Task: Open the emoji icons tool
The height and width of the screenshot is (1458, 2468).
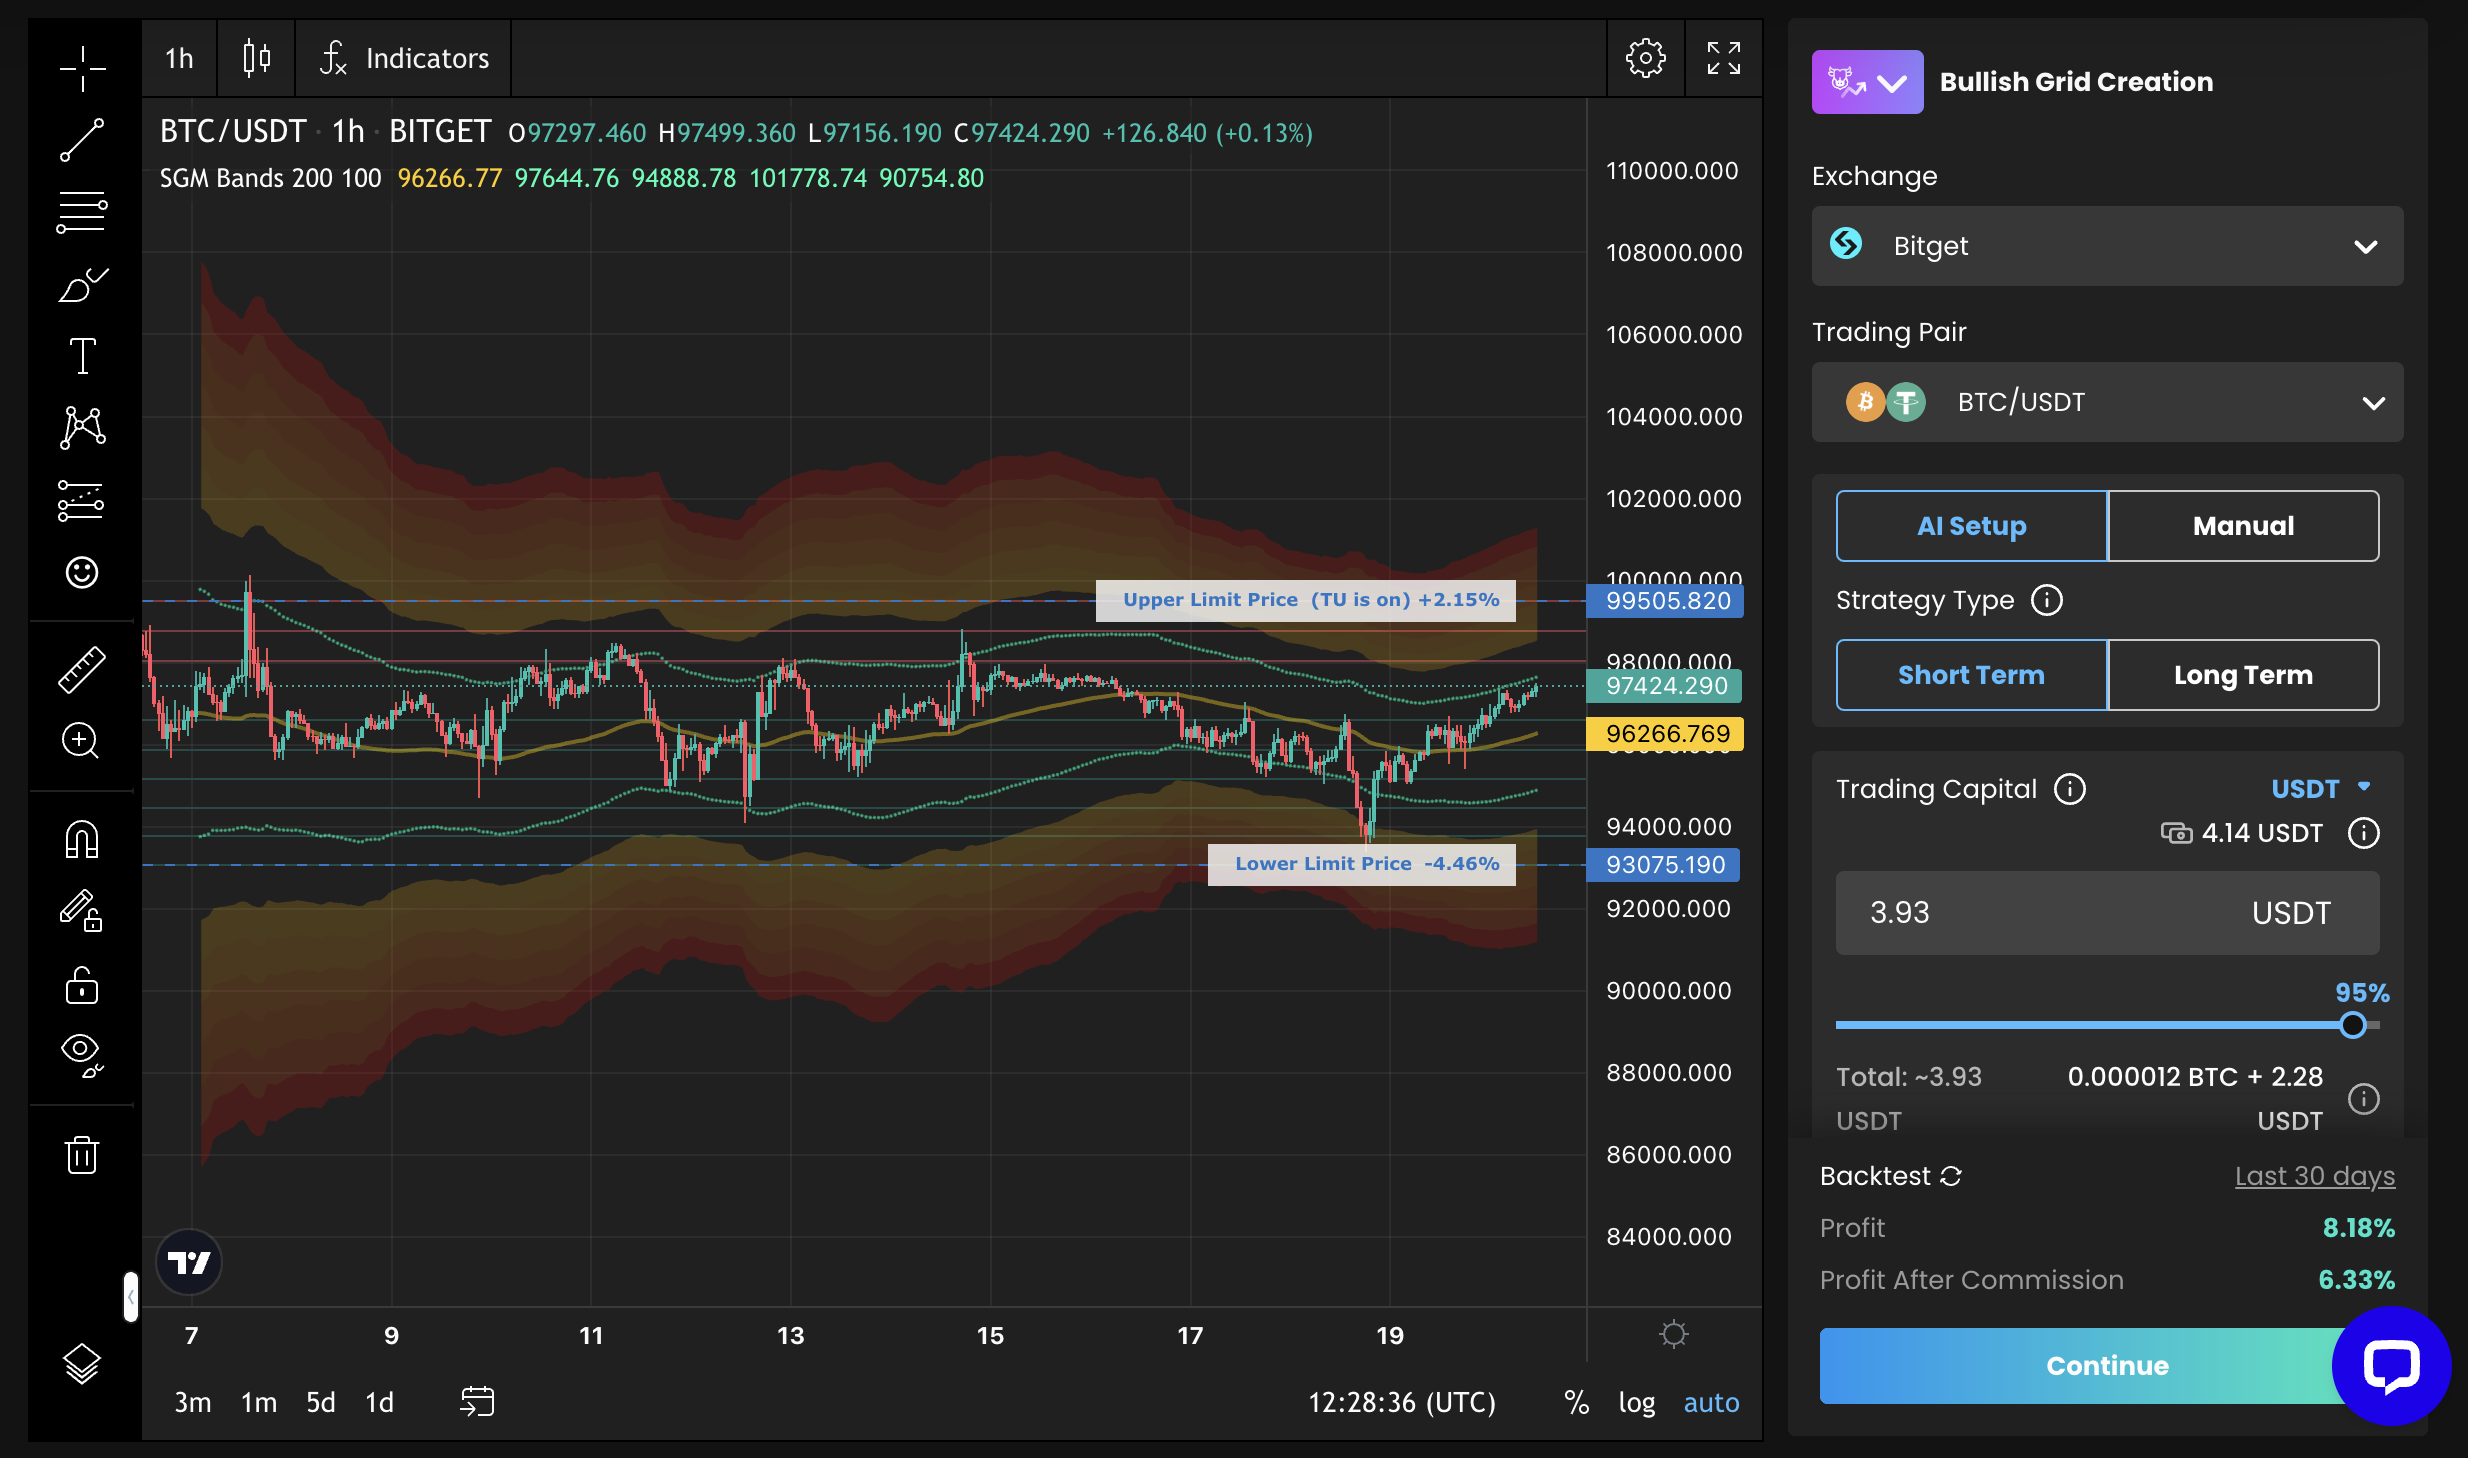Action: [82, 572]
